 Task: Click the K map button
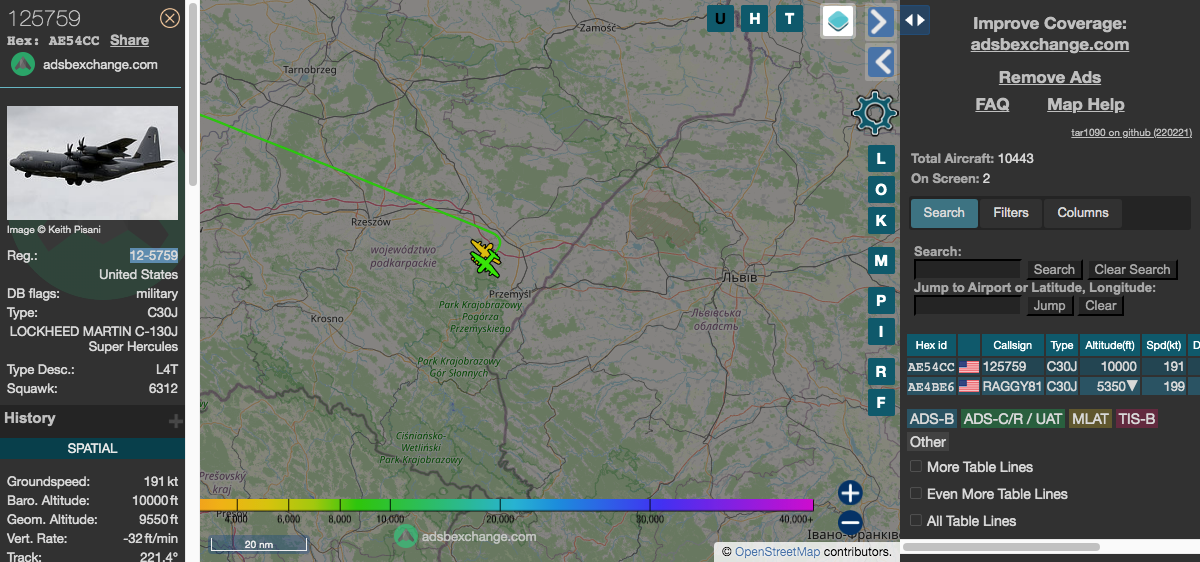tap(880, 220)
